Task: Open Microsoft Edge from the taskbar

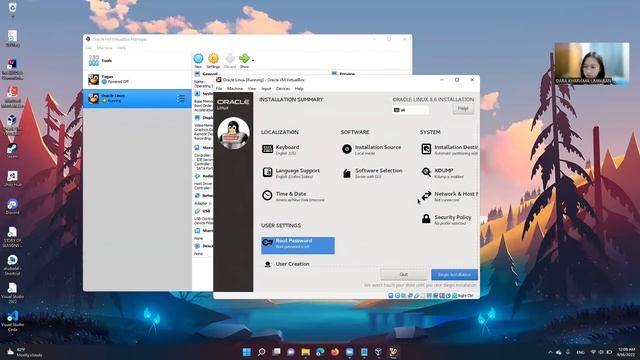Action: tap(320, 352)
